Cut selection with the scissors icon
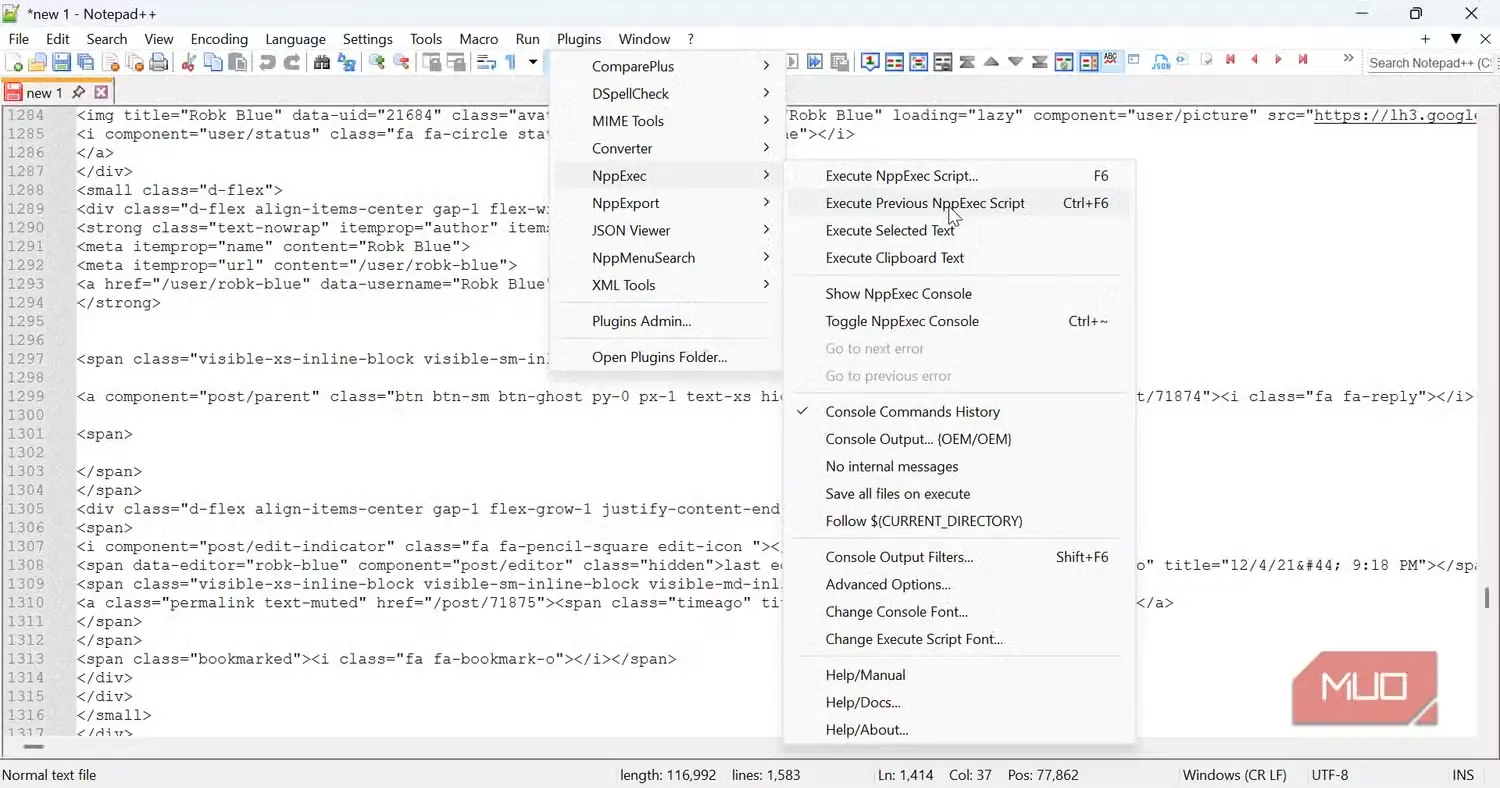Image resolution: width=1500 pixels, height=788 pixels. click(x=188, y=62)
